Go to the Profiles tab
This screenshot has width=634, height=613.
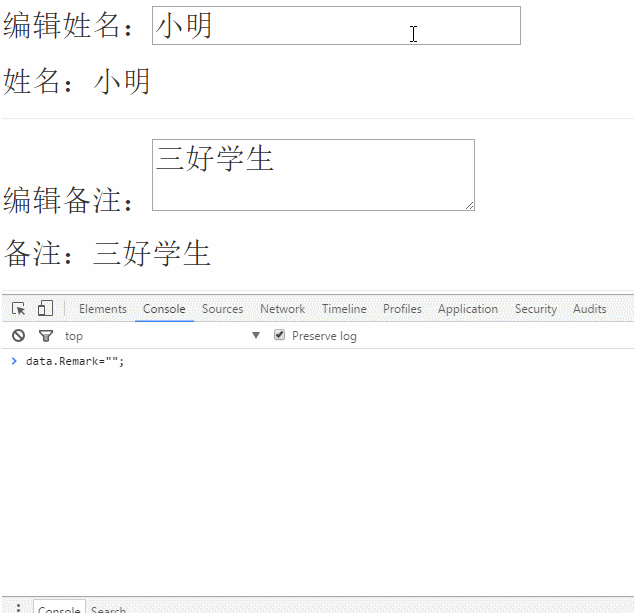402,309
